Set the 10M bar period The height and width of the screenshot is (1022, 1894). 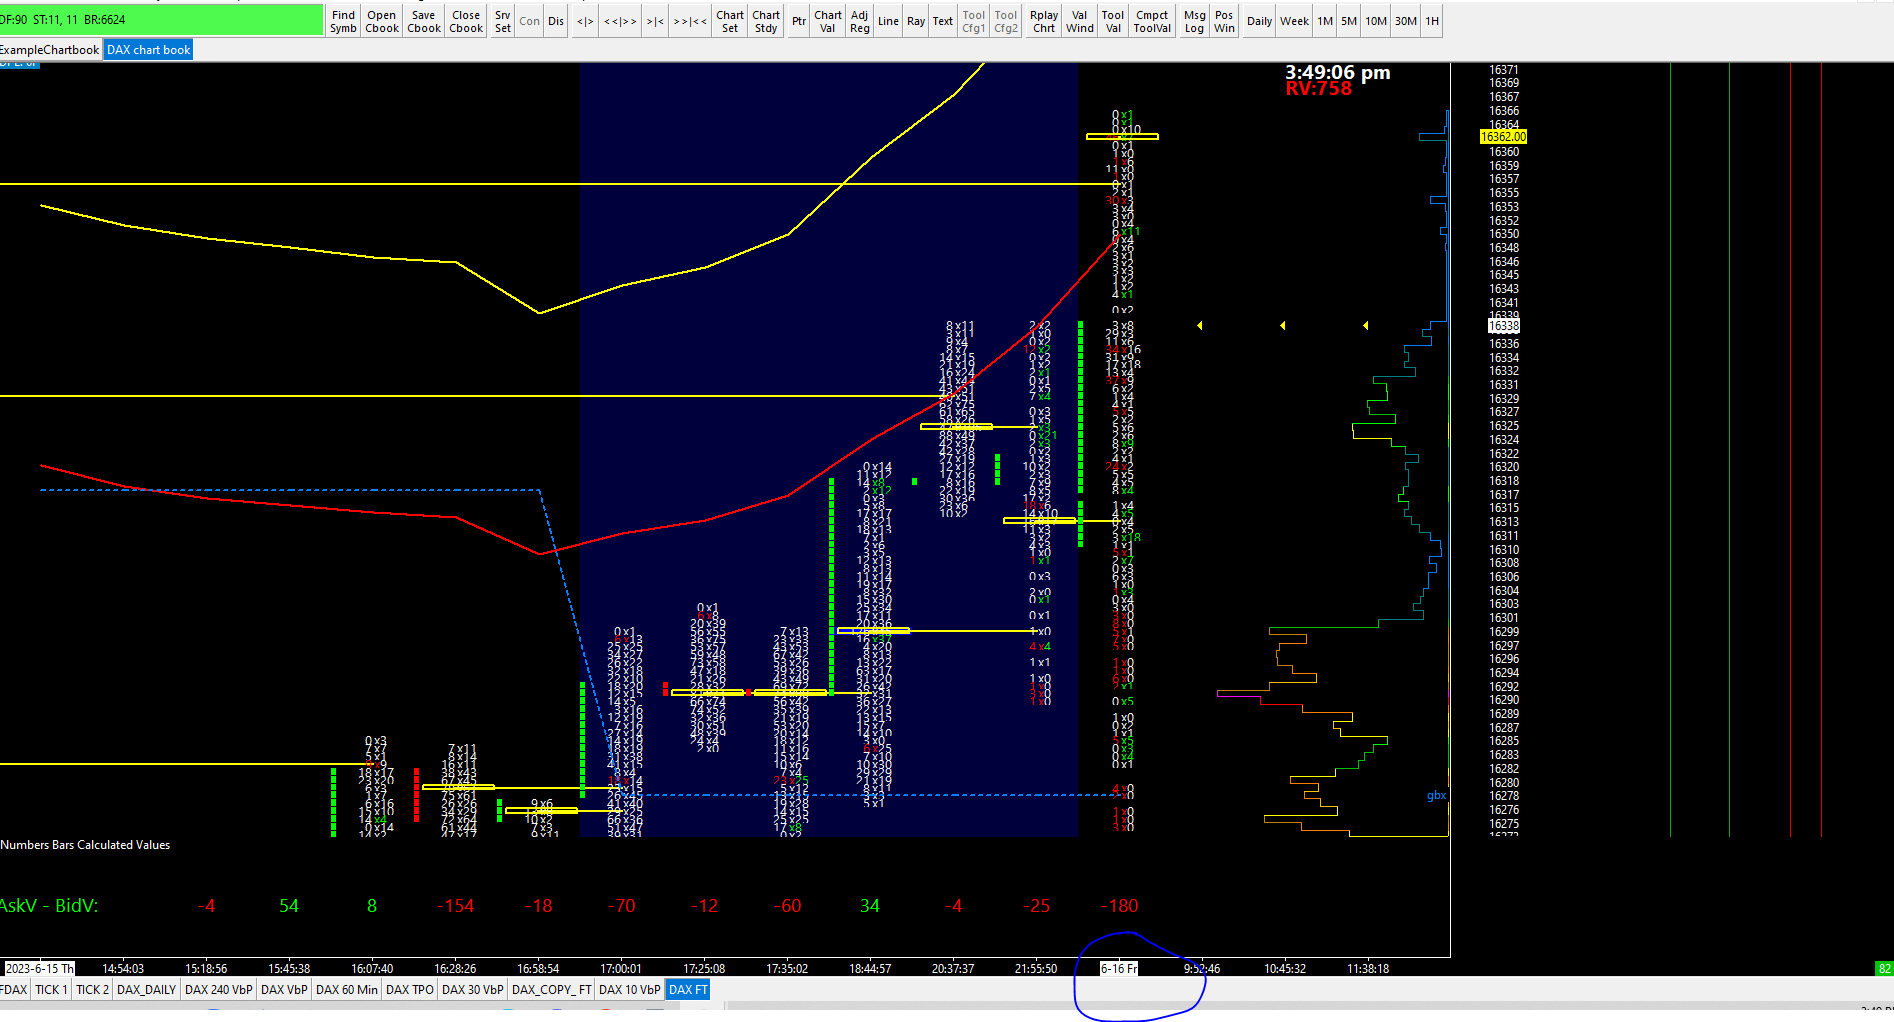coord(1376,21)
